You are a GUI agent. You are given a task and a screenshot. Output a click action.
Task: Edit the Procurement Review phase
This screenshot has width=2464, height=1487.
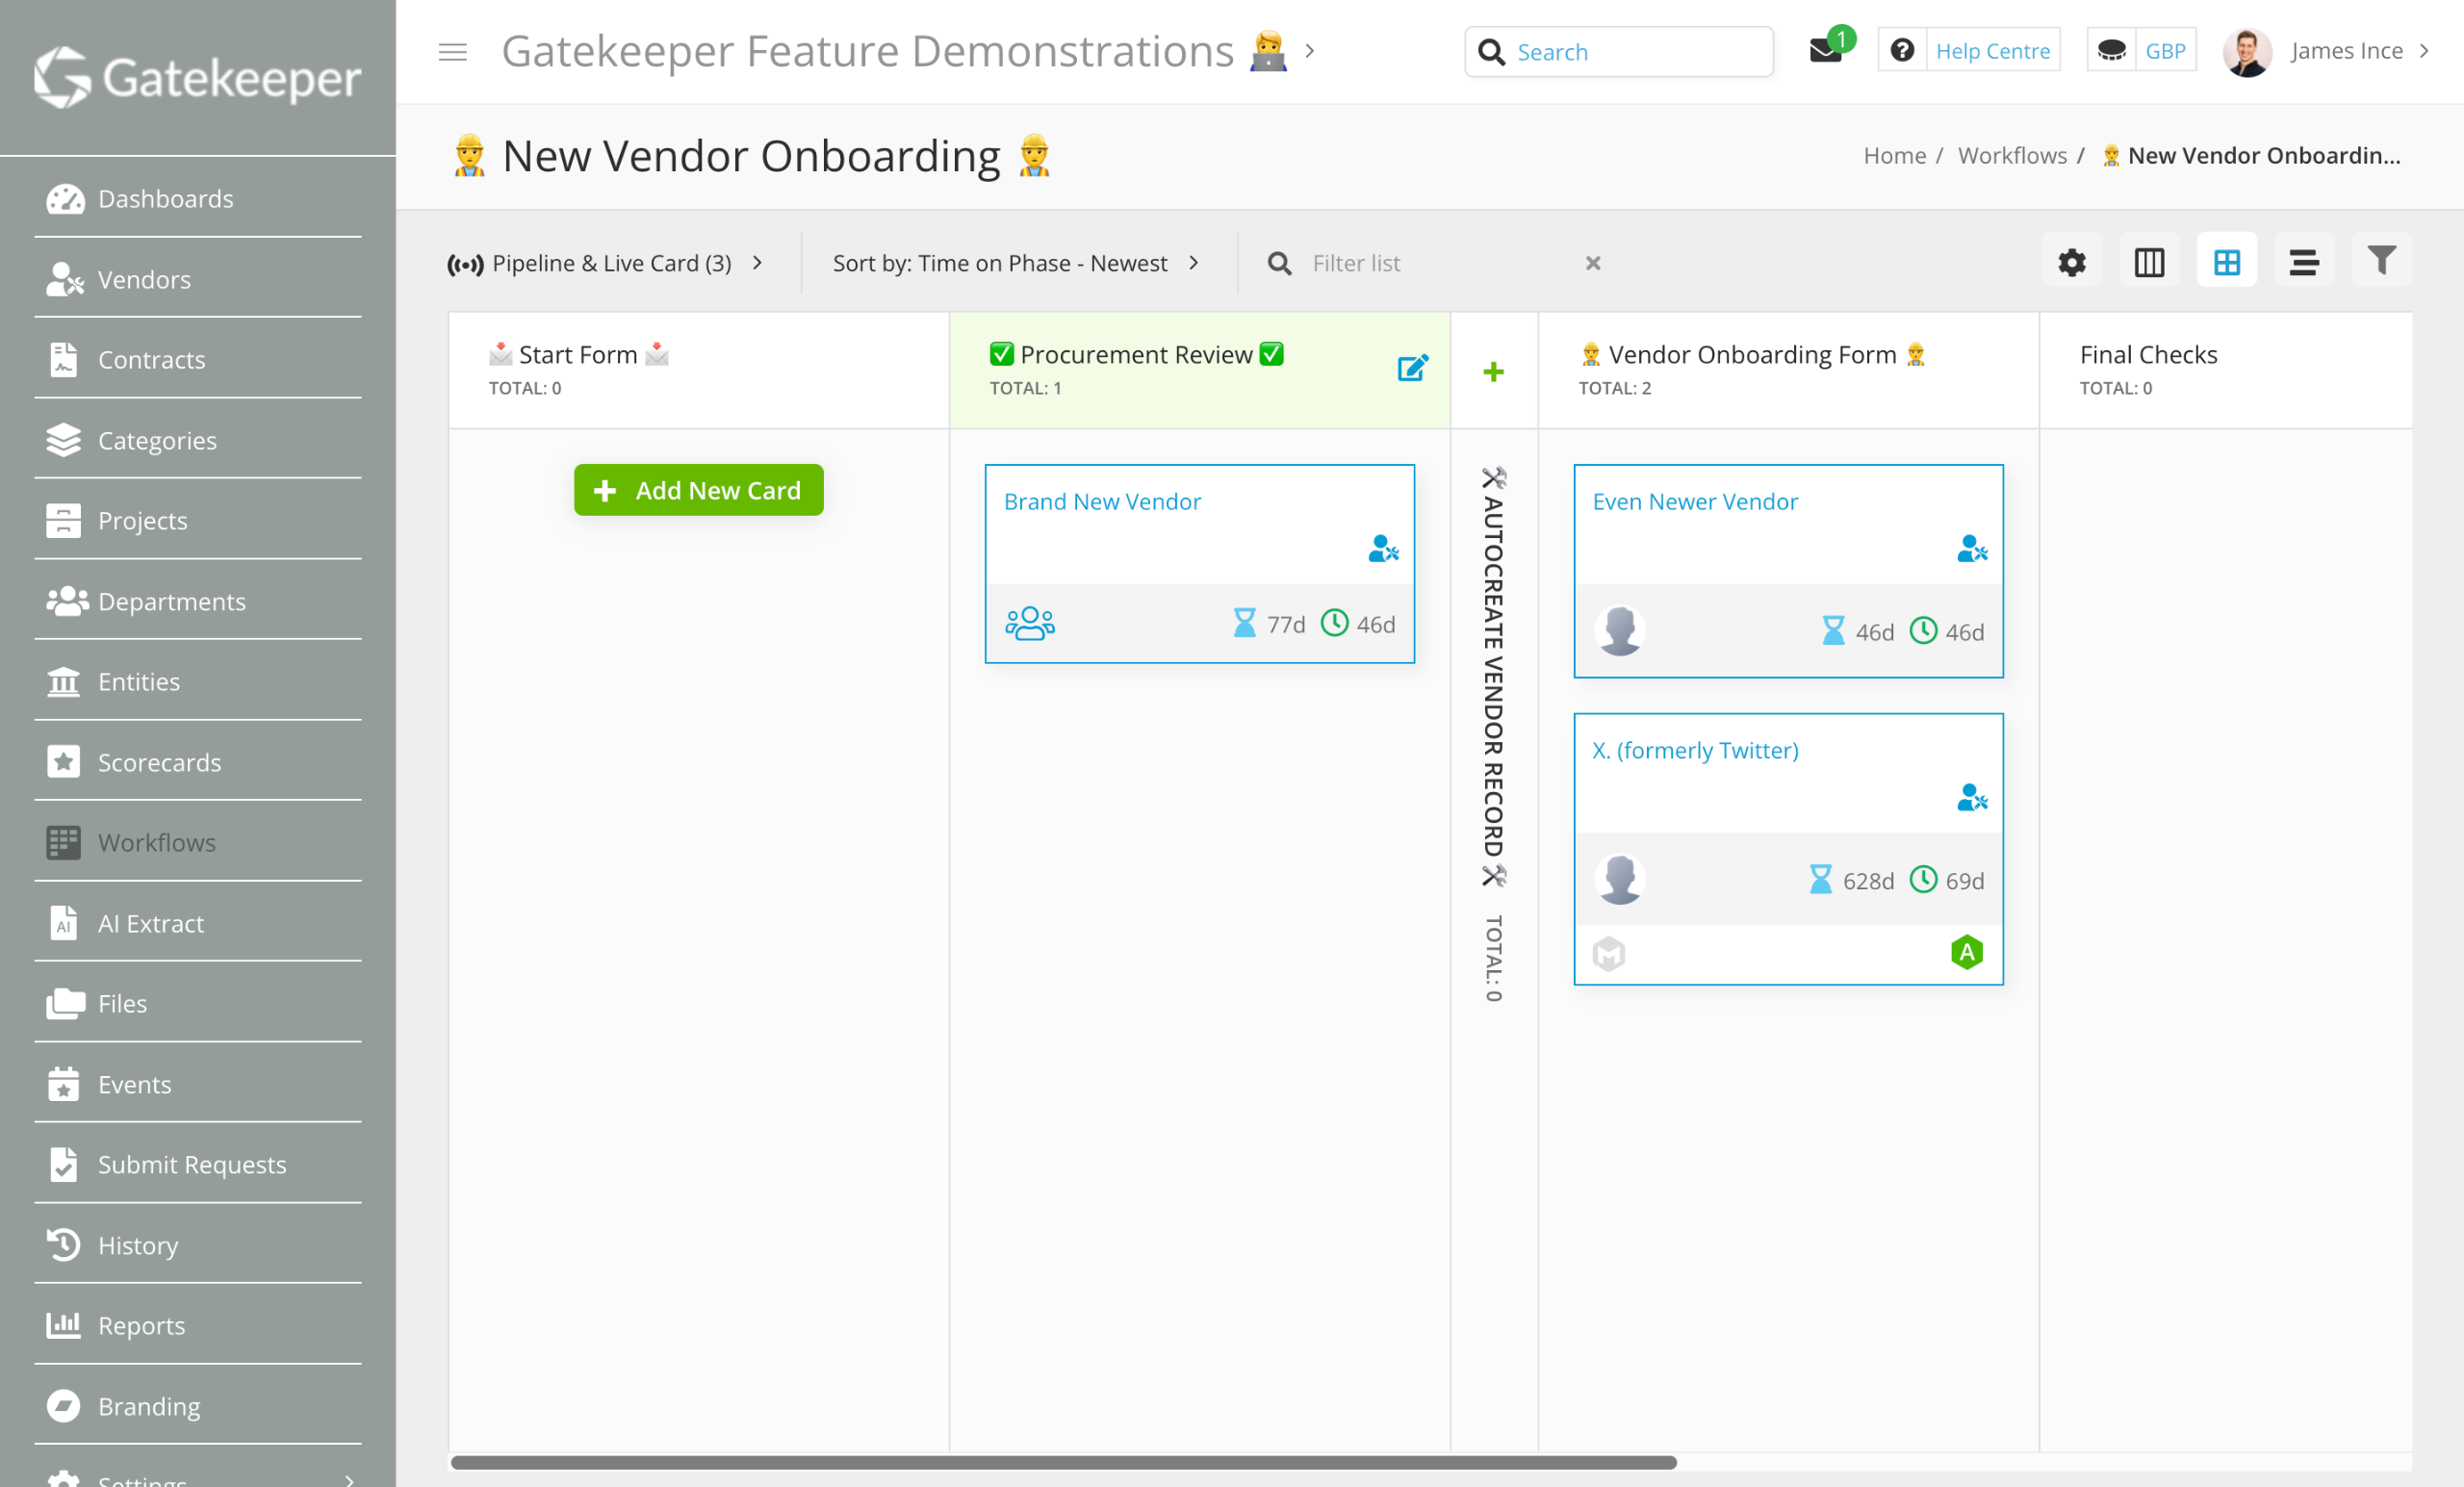(1412, 368)
